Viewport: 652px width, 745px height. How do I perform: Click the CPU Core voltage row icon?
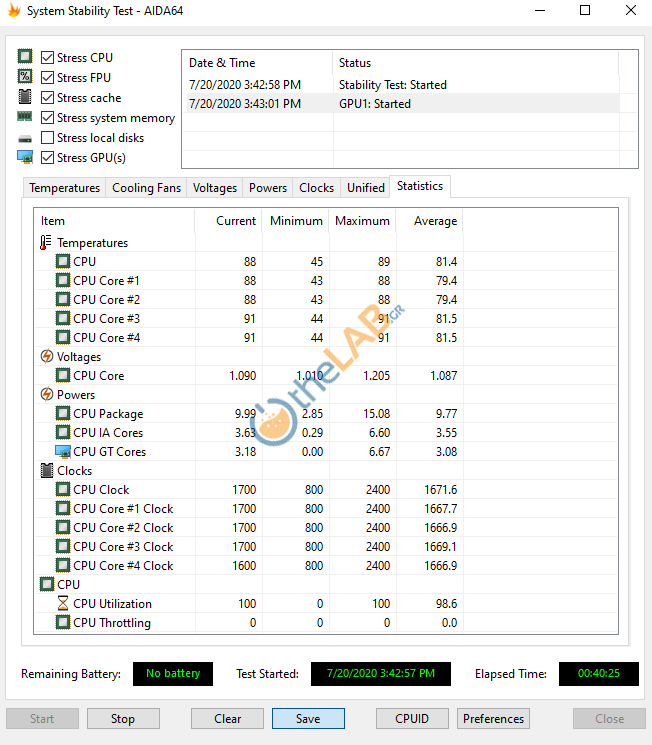63,375
